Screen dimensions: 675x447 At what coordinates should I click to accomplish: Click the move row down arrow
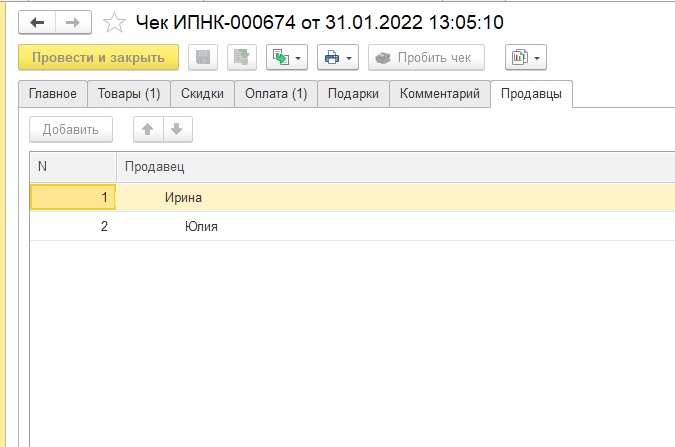[176, 129]
